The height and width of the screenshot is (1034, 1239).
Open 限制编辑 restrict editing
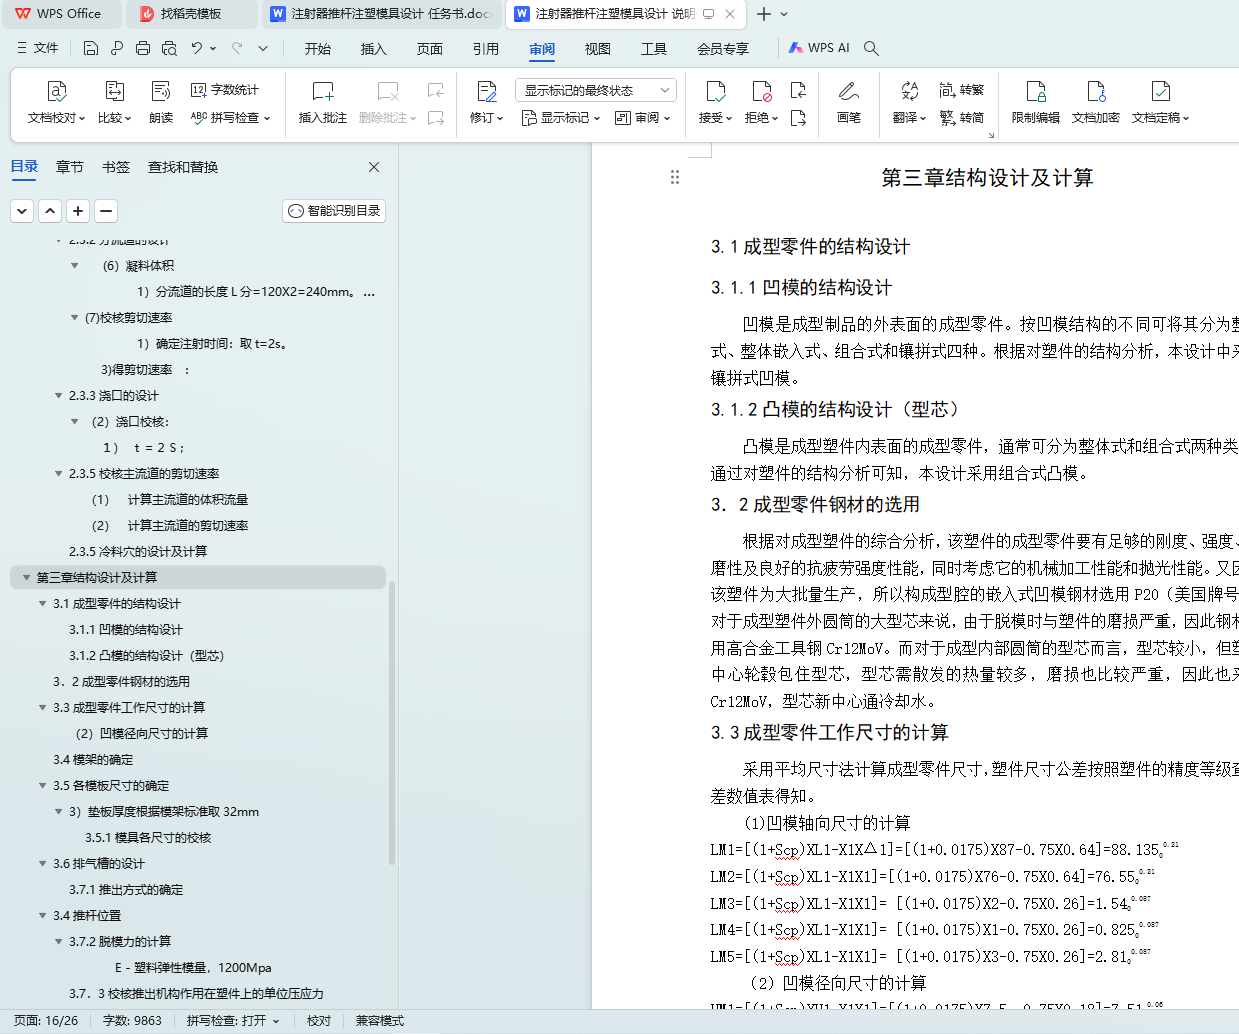1035,103
